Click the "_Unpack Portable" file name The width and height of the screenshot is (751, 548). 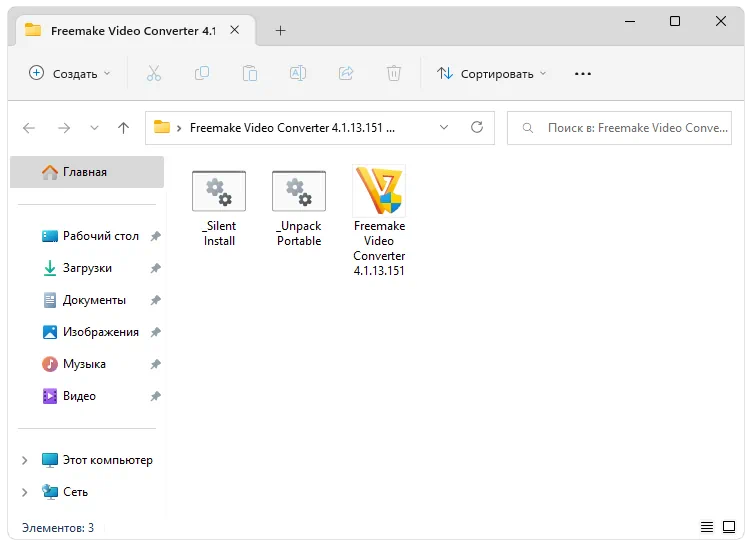tap(299, 233)
